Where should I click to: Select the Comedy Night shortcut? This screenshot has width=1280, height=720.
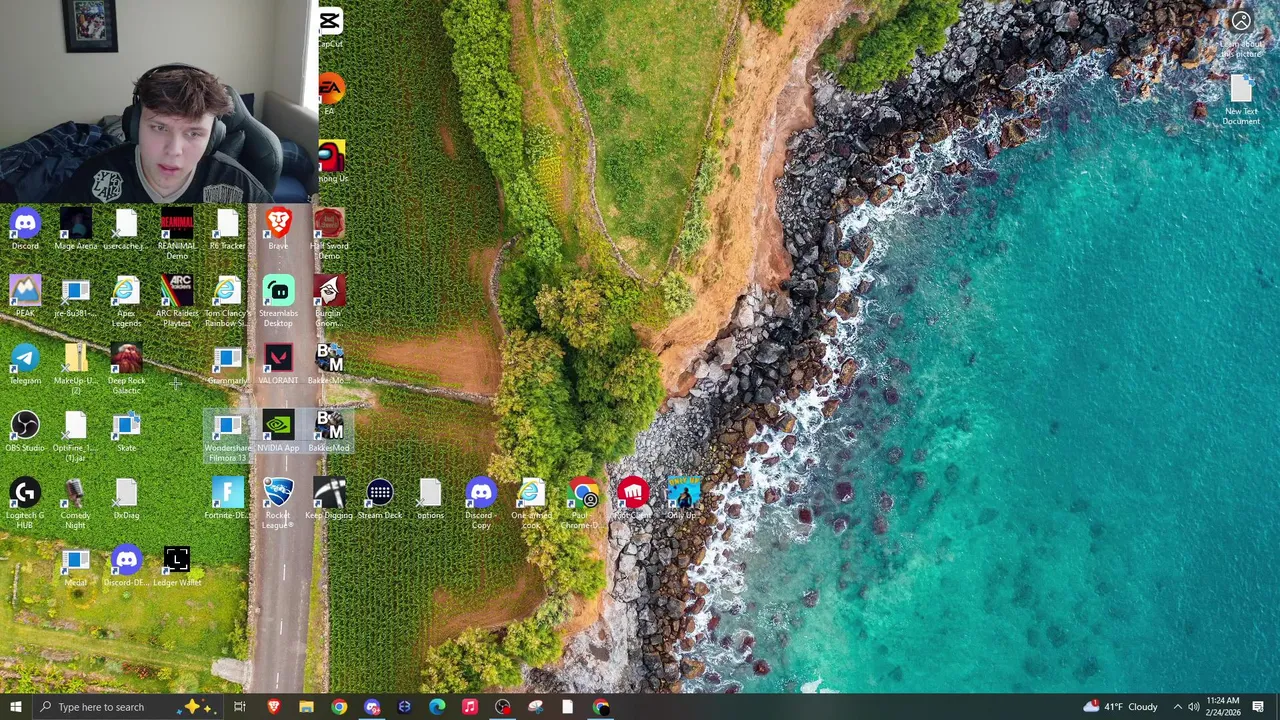coord(76,504)
